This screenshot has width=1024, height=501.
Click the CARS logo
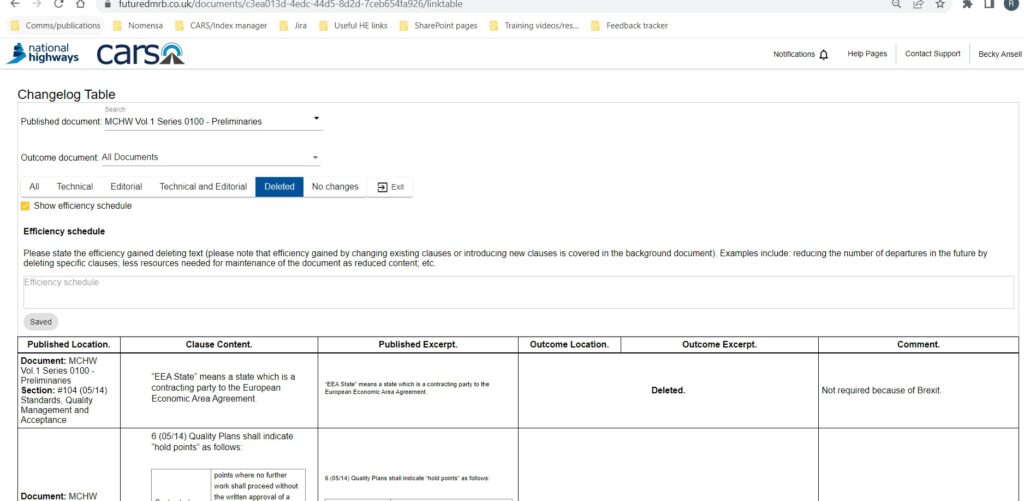pos(140,54)
